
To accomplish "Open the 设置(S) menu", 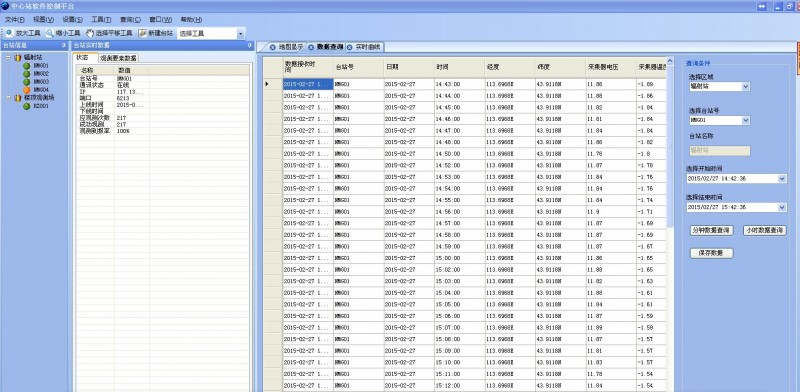I will [x=72, y=19].
